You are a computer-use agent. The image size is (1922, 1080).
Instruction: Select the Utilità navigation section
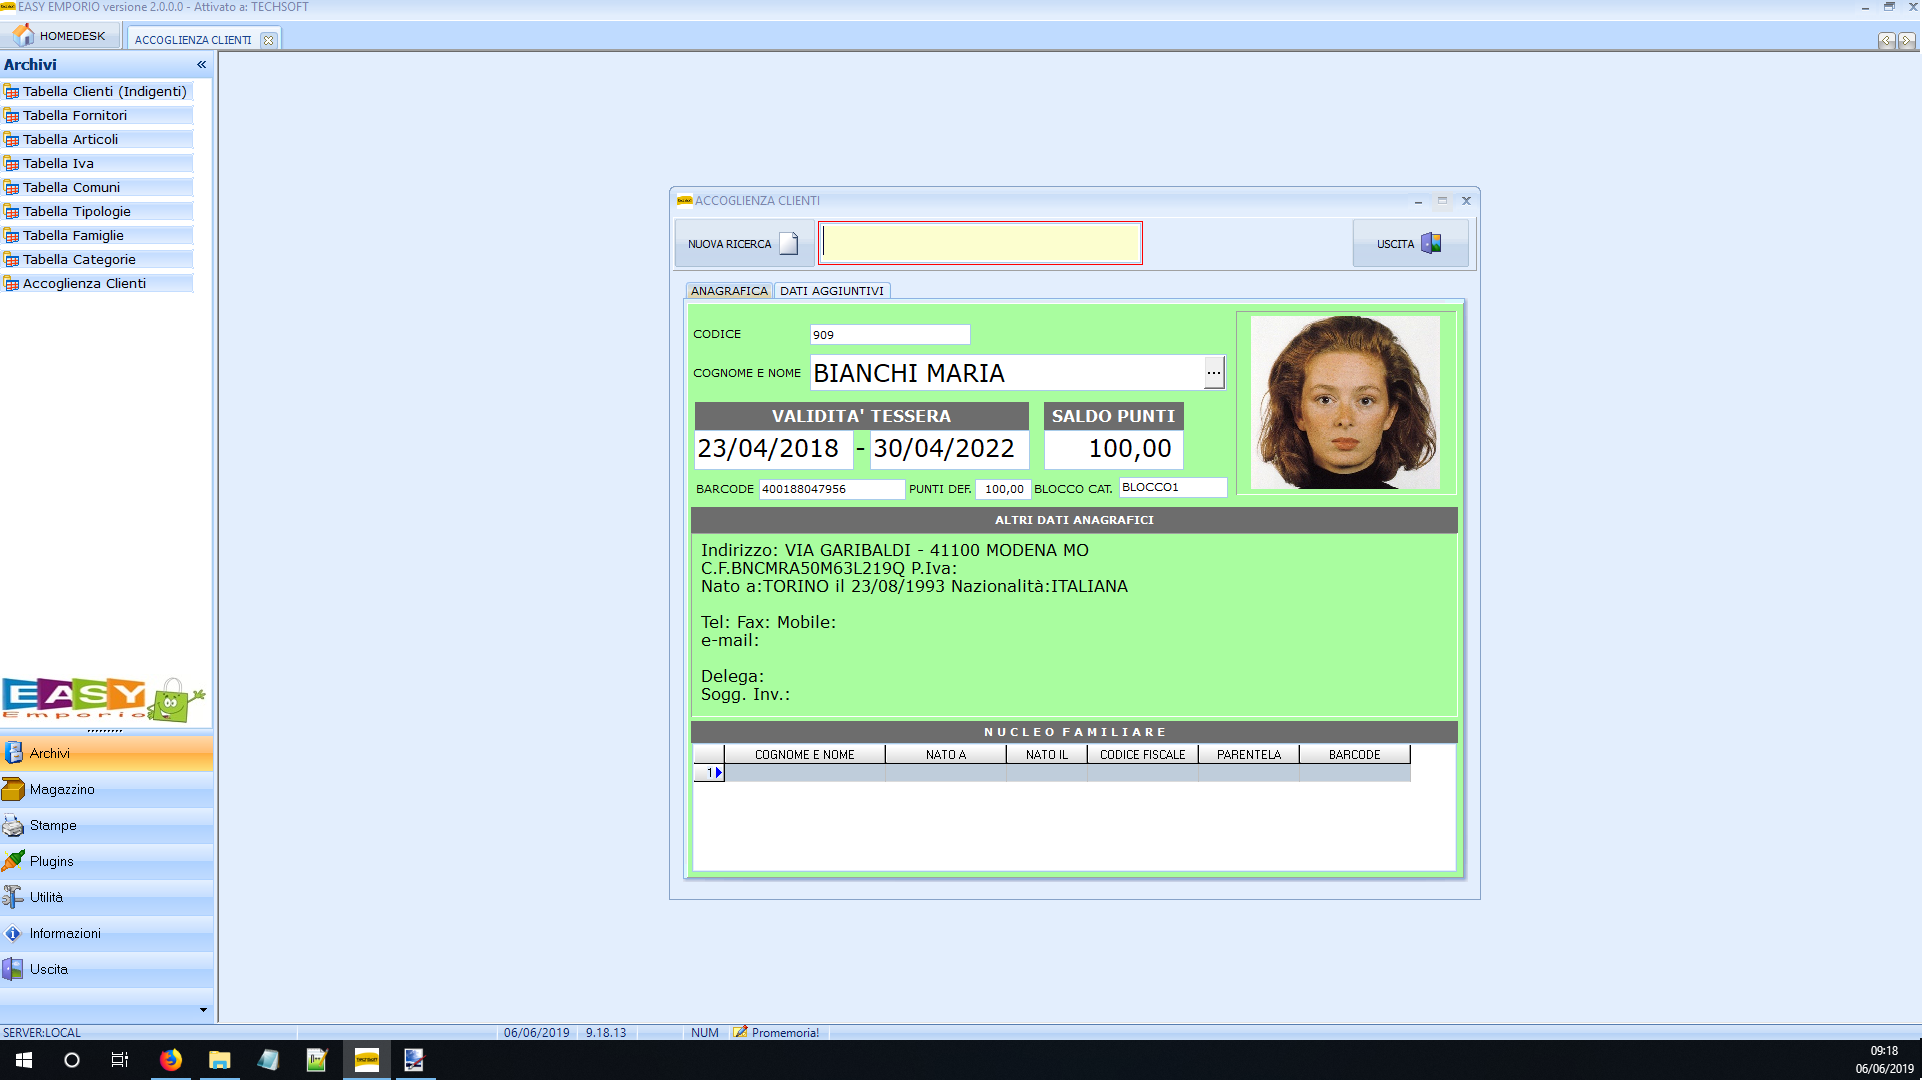106,897
